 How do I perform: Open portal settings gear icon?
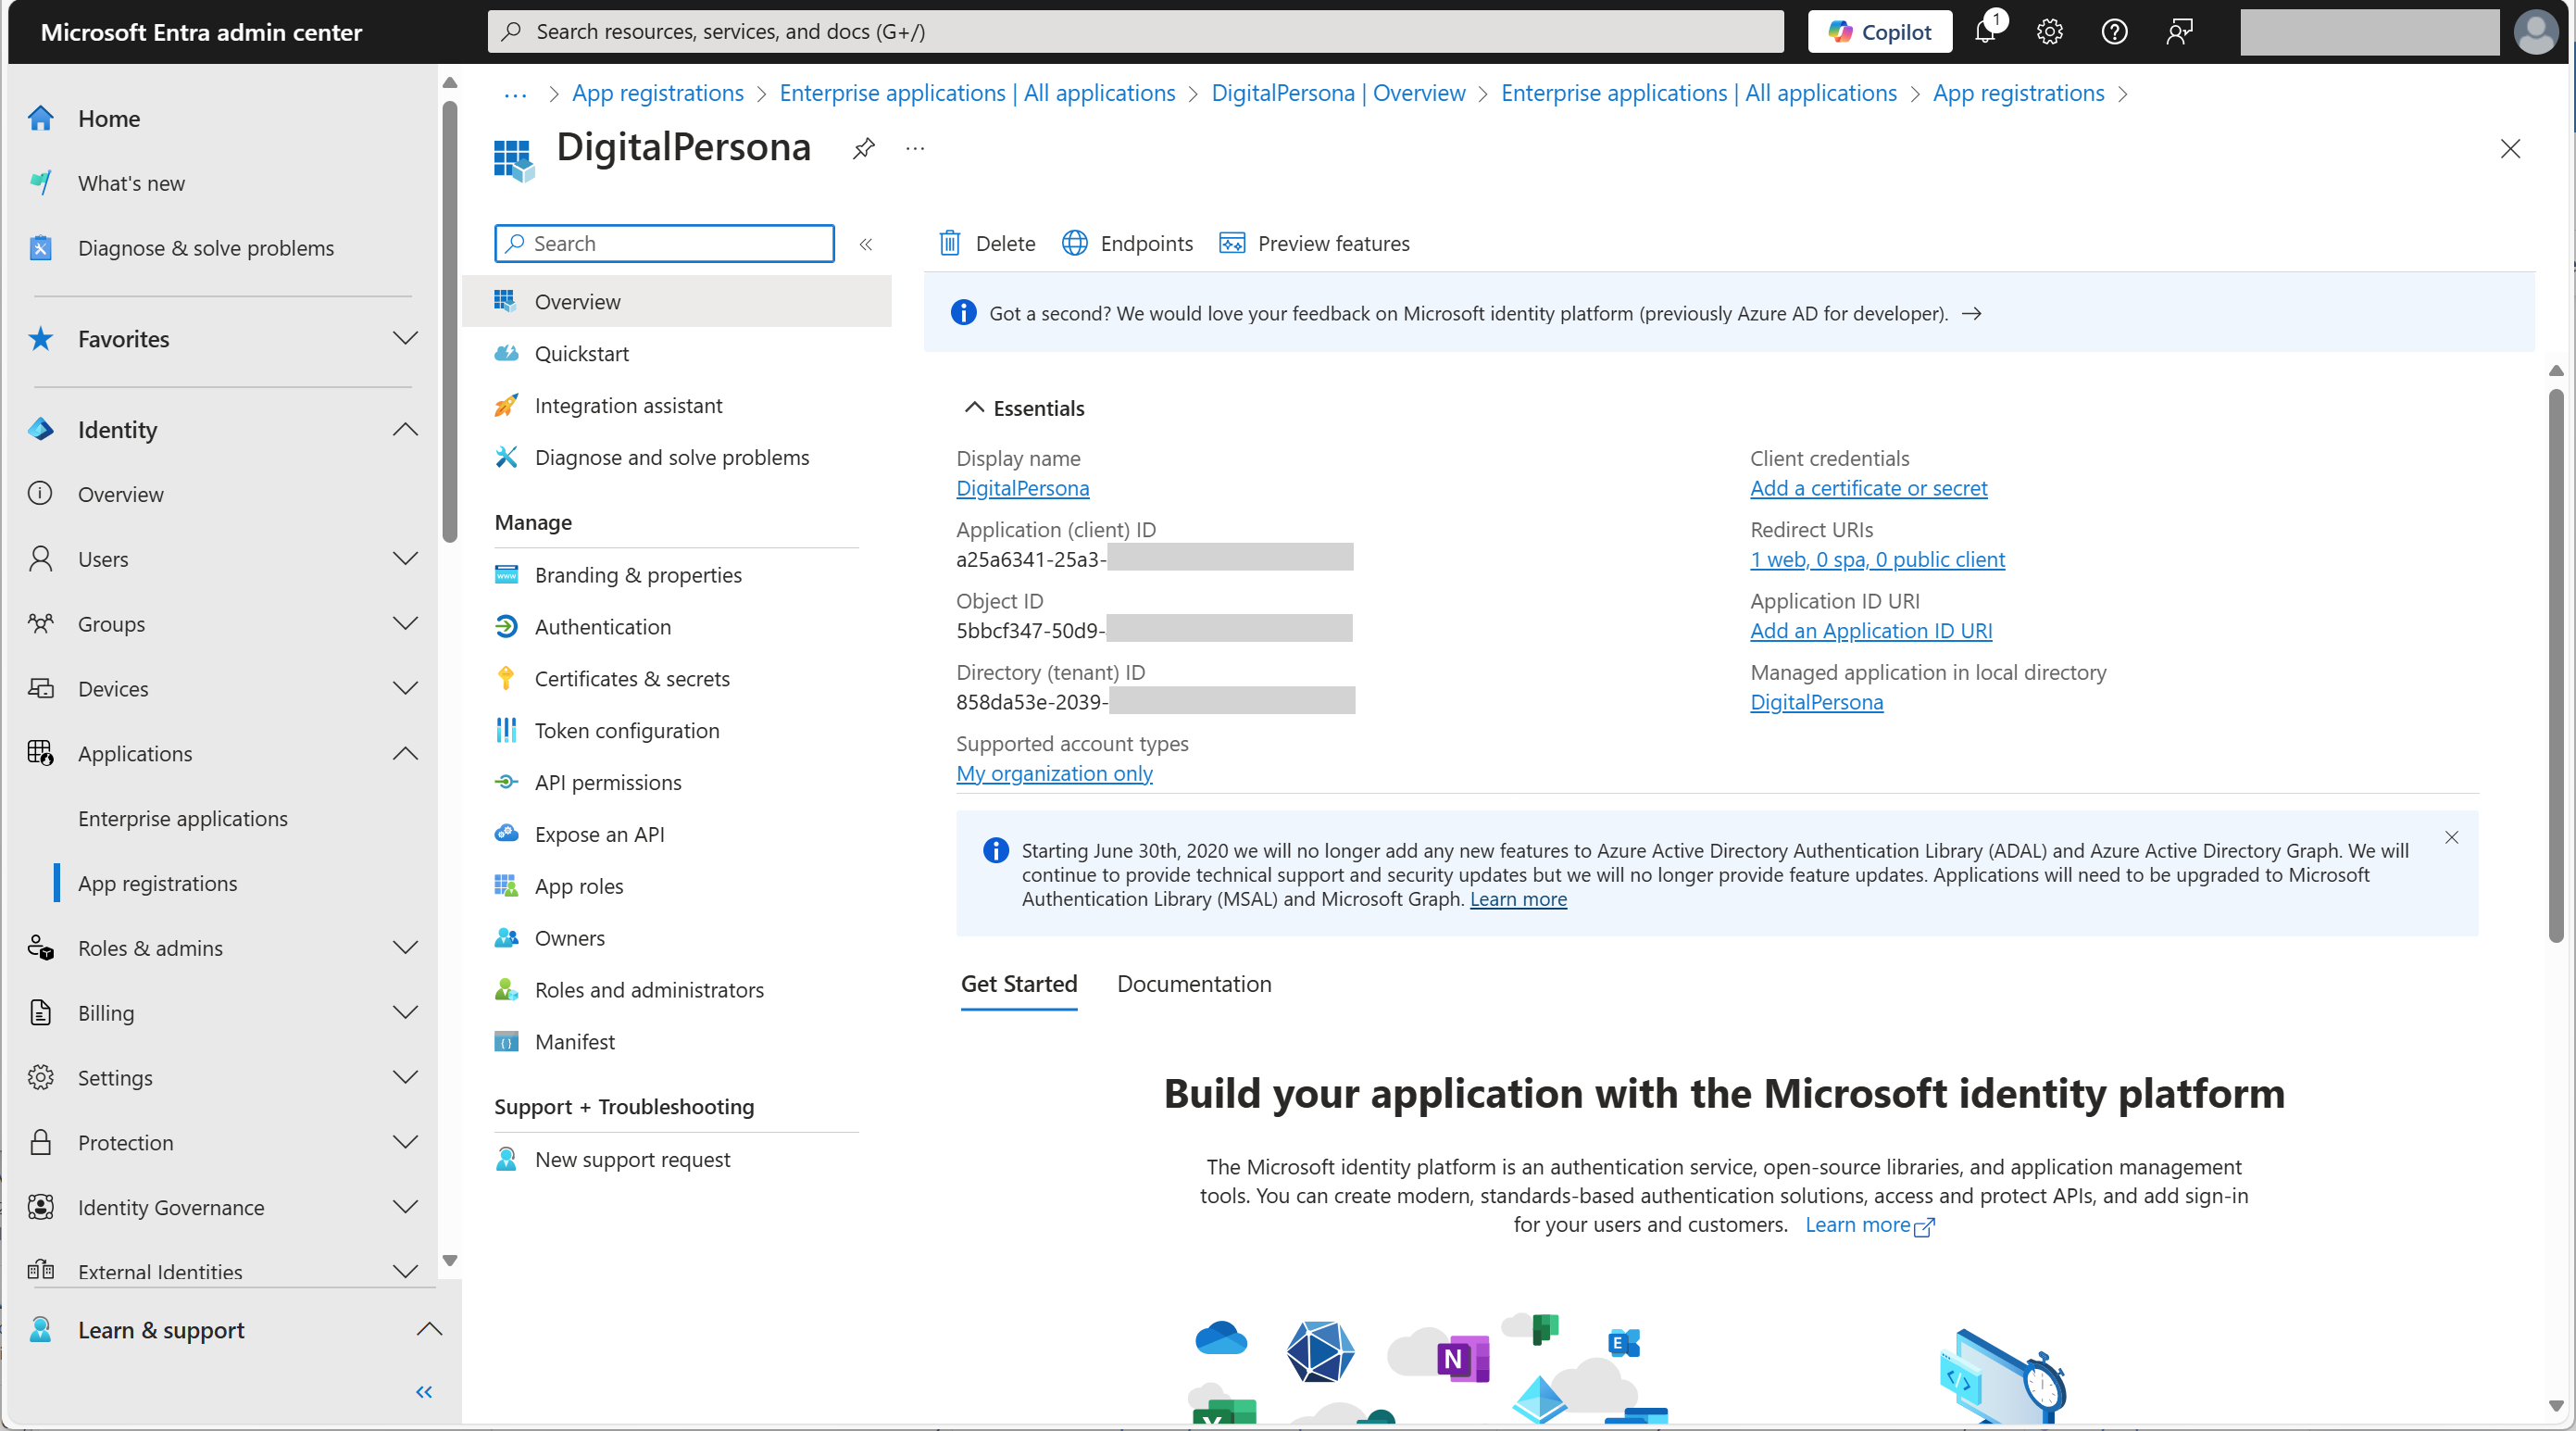tap(2049, 32)
